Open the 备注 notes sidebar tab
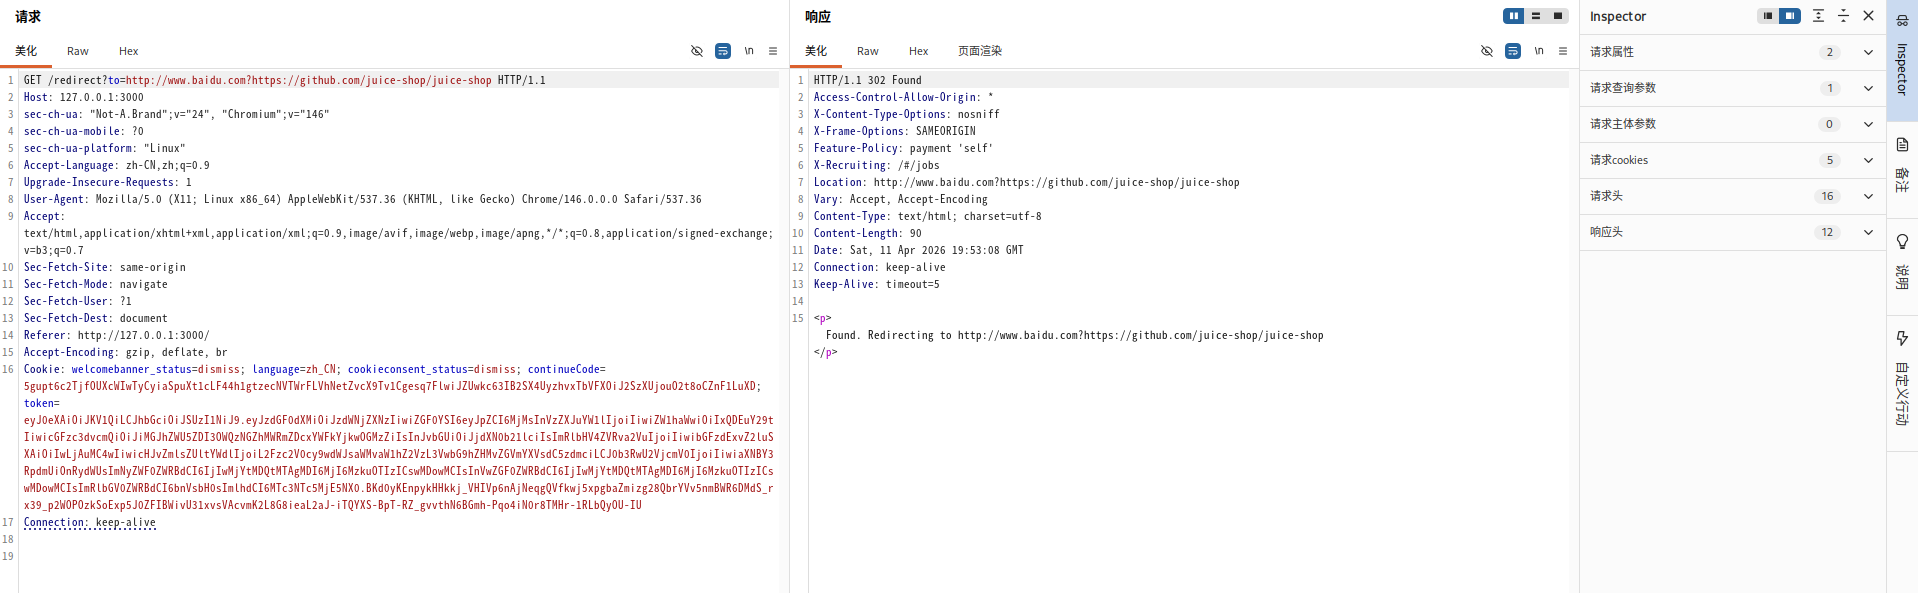The height and width of the screenshot is (593, 1918). click(1902, 167)
